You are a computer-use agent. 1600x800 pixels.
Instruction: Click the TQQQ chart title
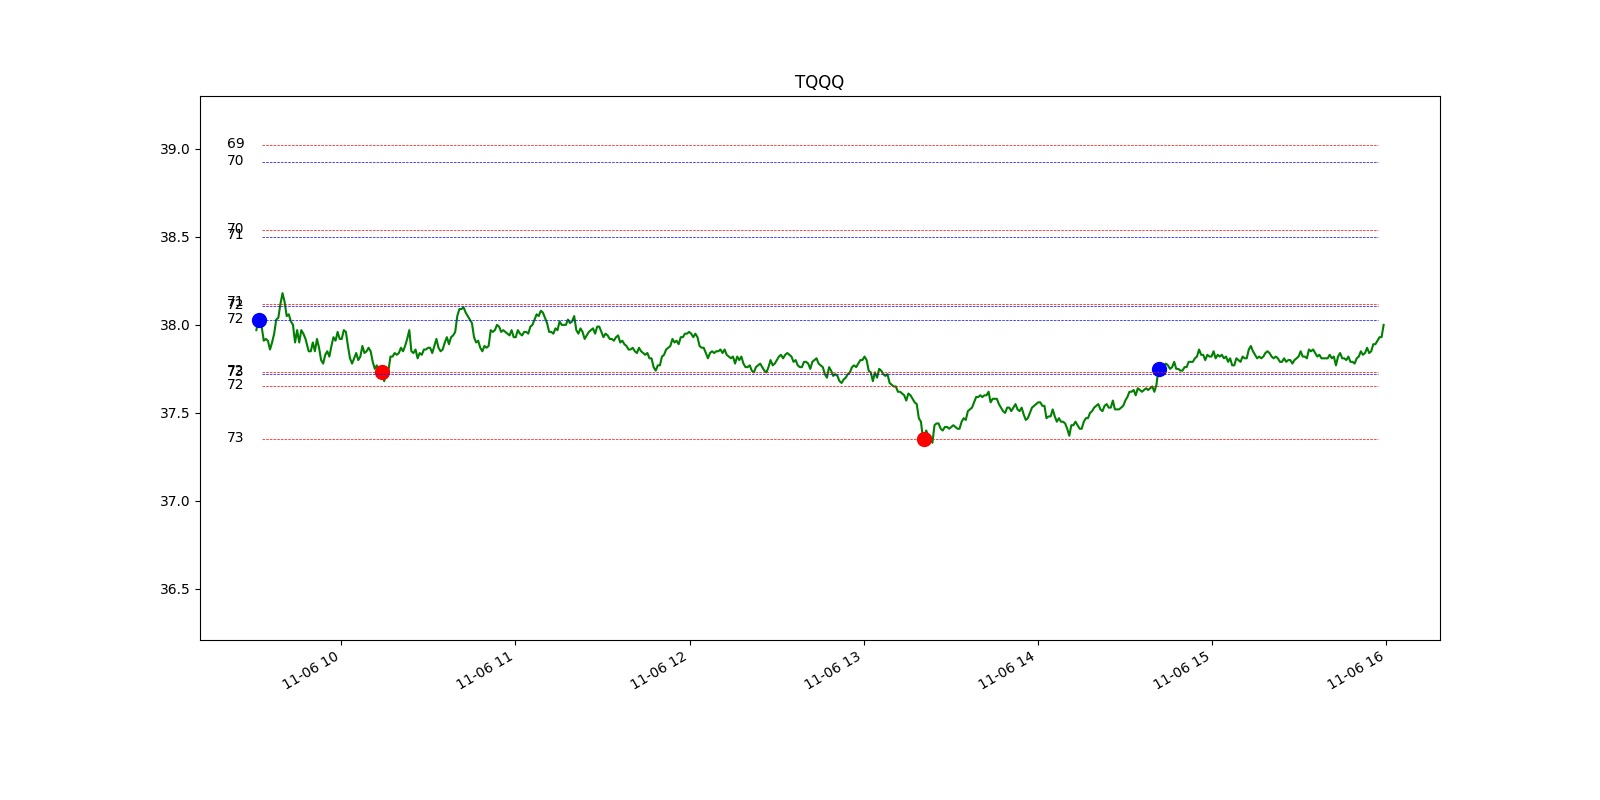point(819,82)
